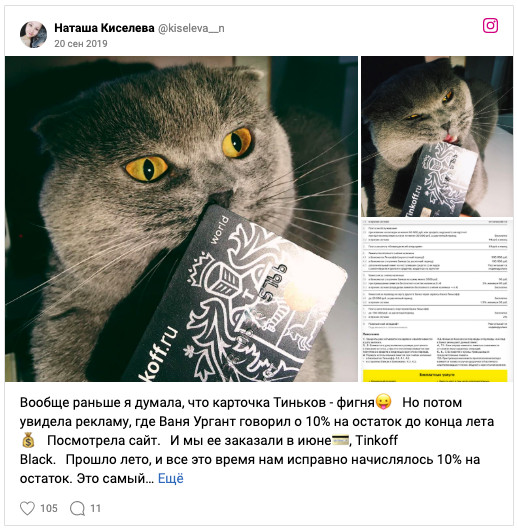Image resolution: width=517 pixels, height=530 pixels.
Task: Open comments via the speech bubble icon
Action: click(x=77, y=508)
